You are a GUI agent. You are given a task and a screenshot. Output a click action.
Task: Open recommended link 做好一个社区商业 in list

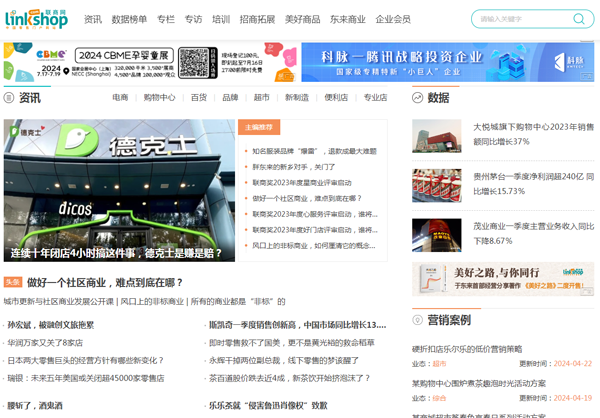pos(307,198)
